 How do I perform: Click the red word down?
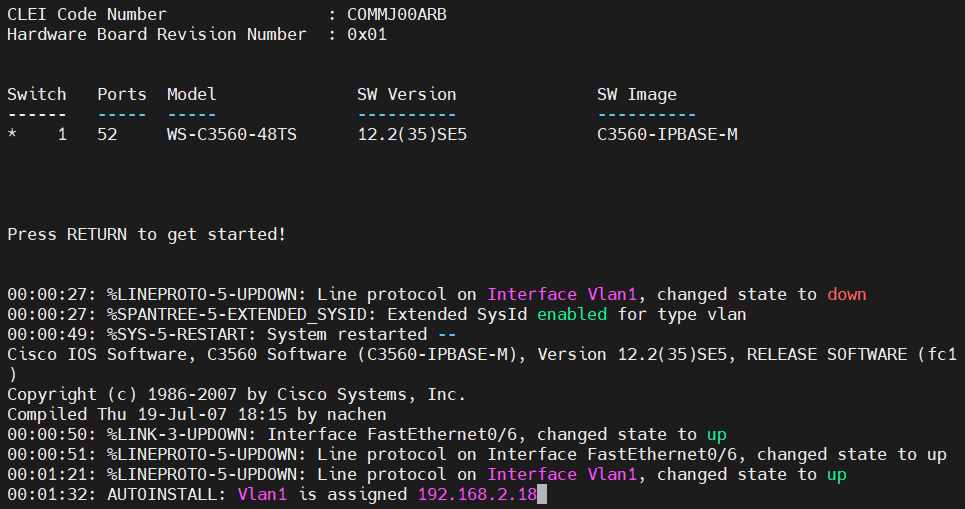click(846, 294)
